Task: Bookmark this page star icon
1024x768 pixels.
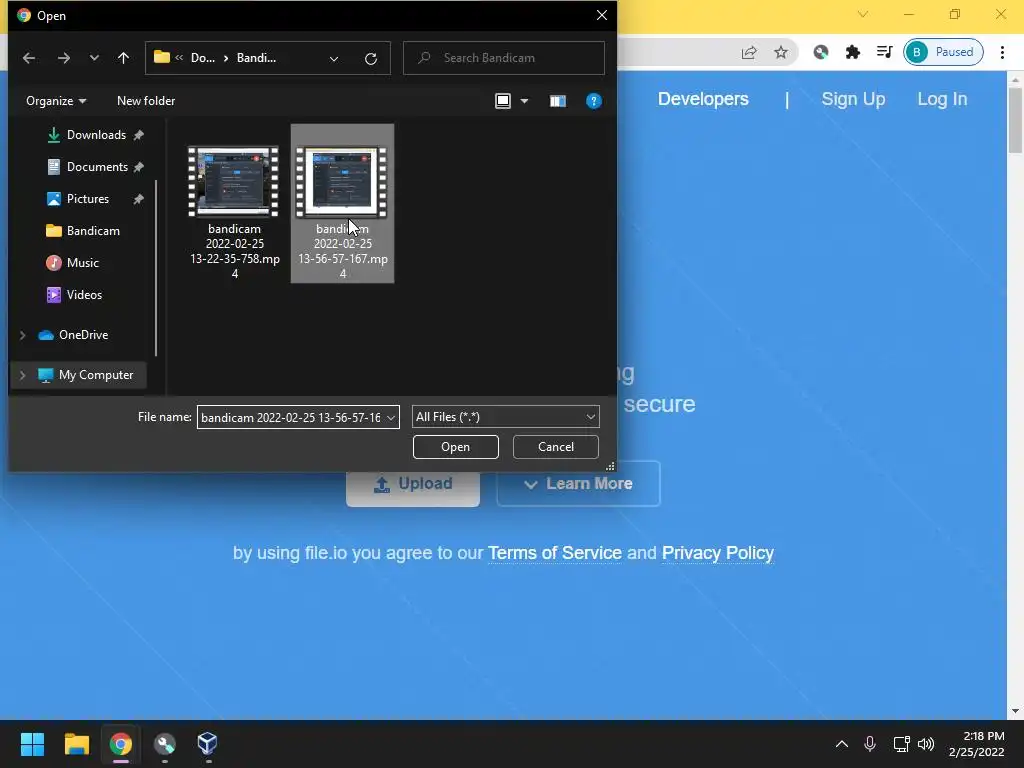Action: coord(780,52)
